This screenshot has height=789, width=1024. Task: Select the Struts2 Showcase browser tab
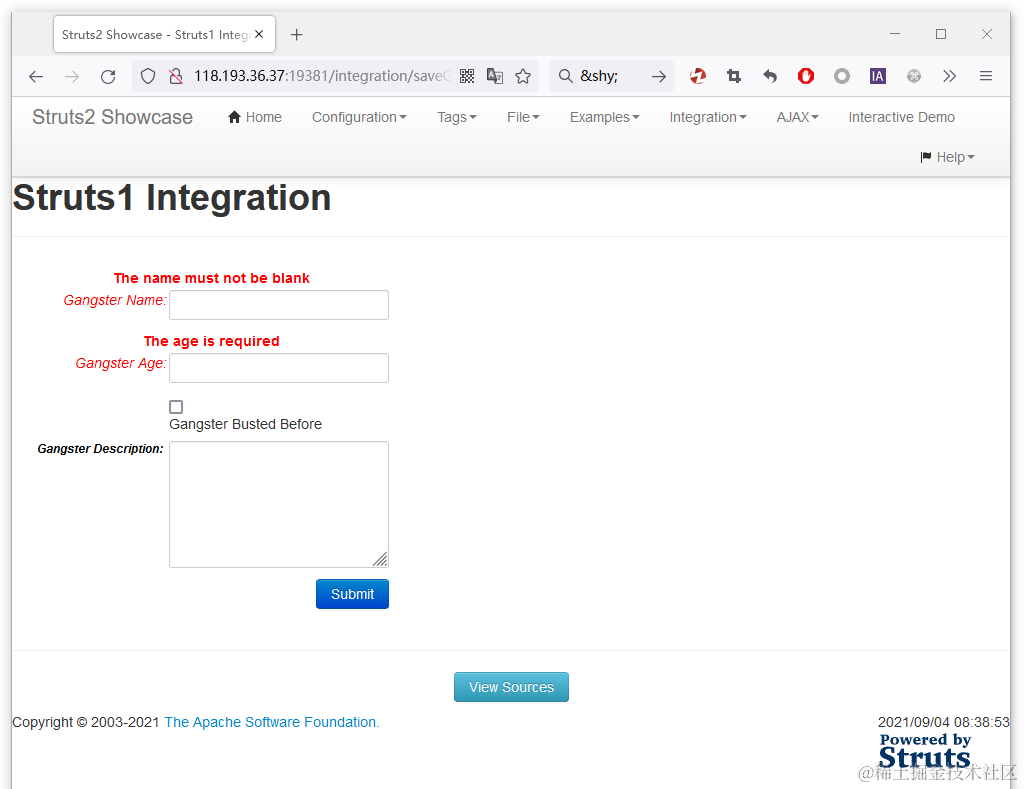(157, 35)
